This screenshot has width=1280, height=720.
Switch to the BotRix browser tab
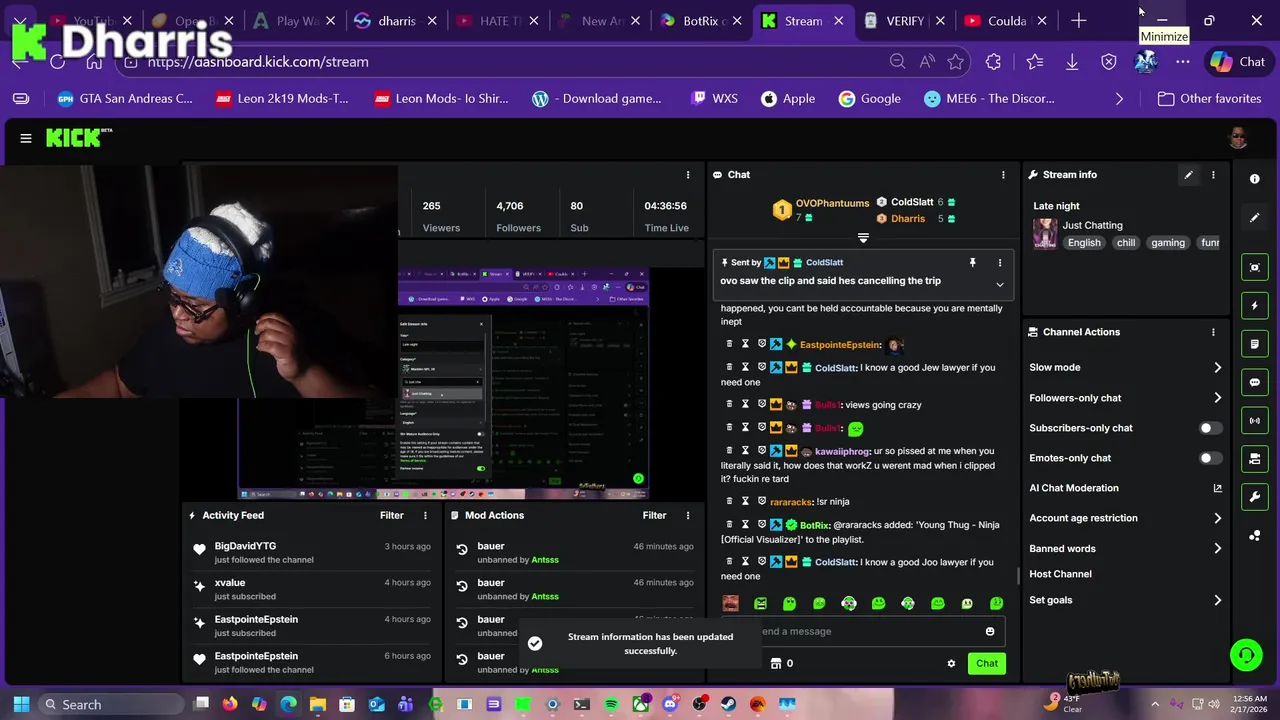click(700, 21)
